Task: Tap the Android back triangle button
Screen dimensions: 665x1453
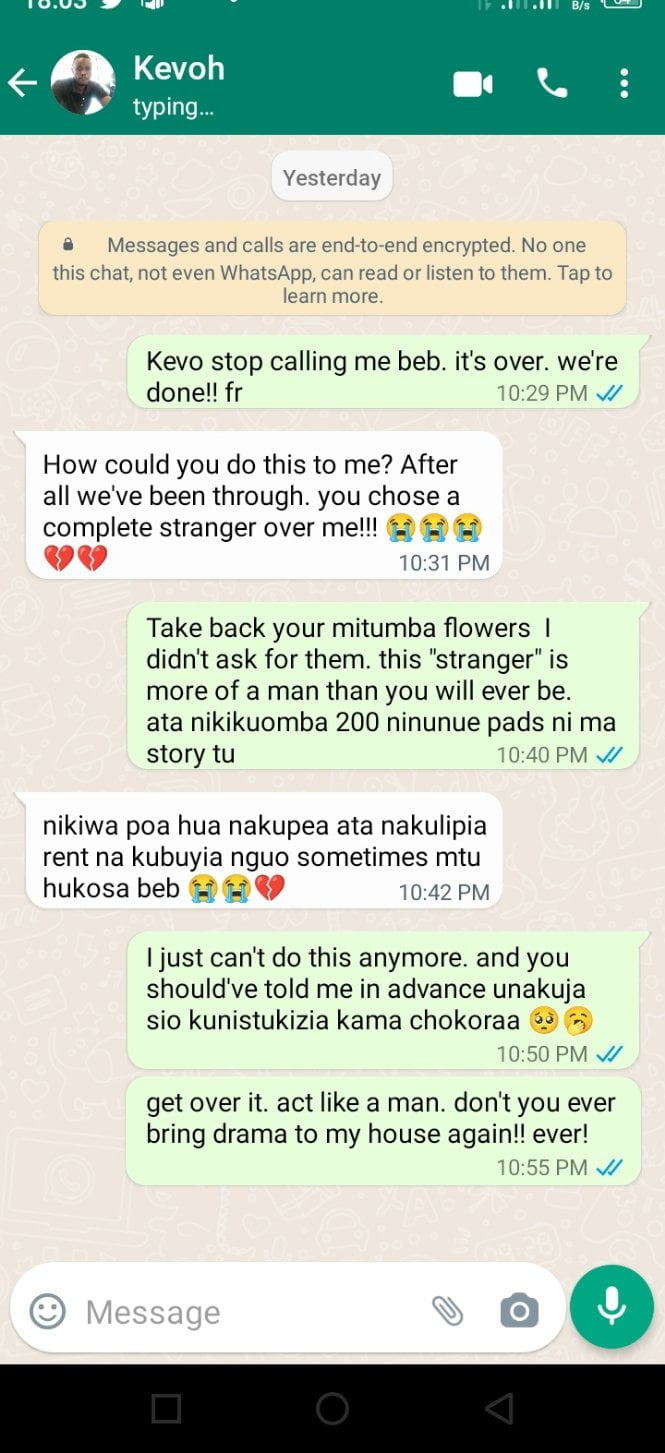Action: 499,1408
